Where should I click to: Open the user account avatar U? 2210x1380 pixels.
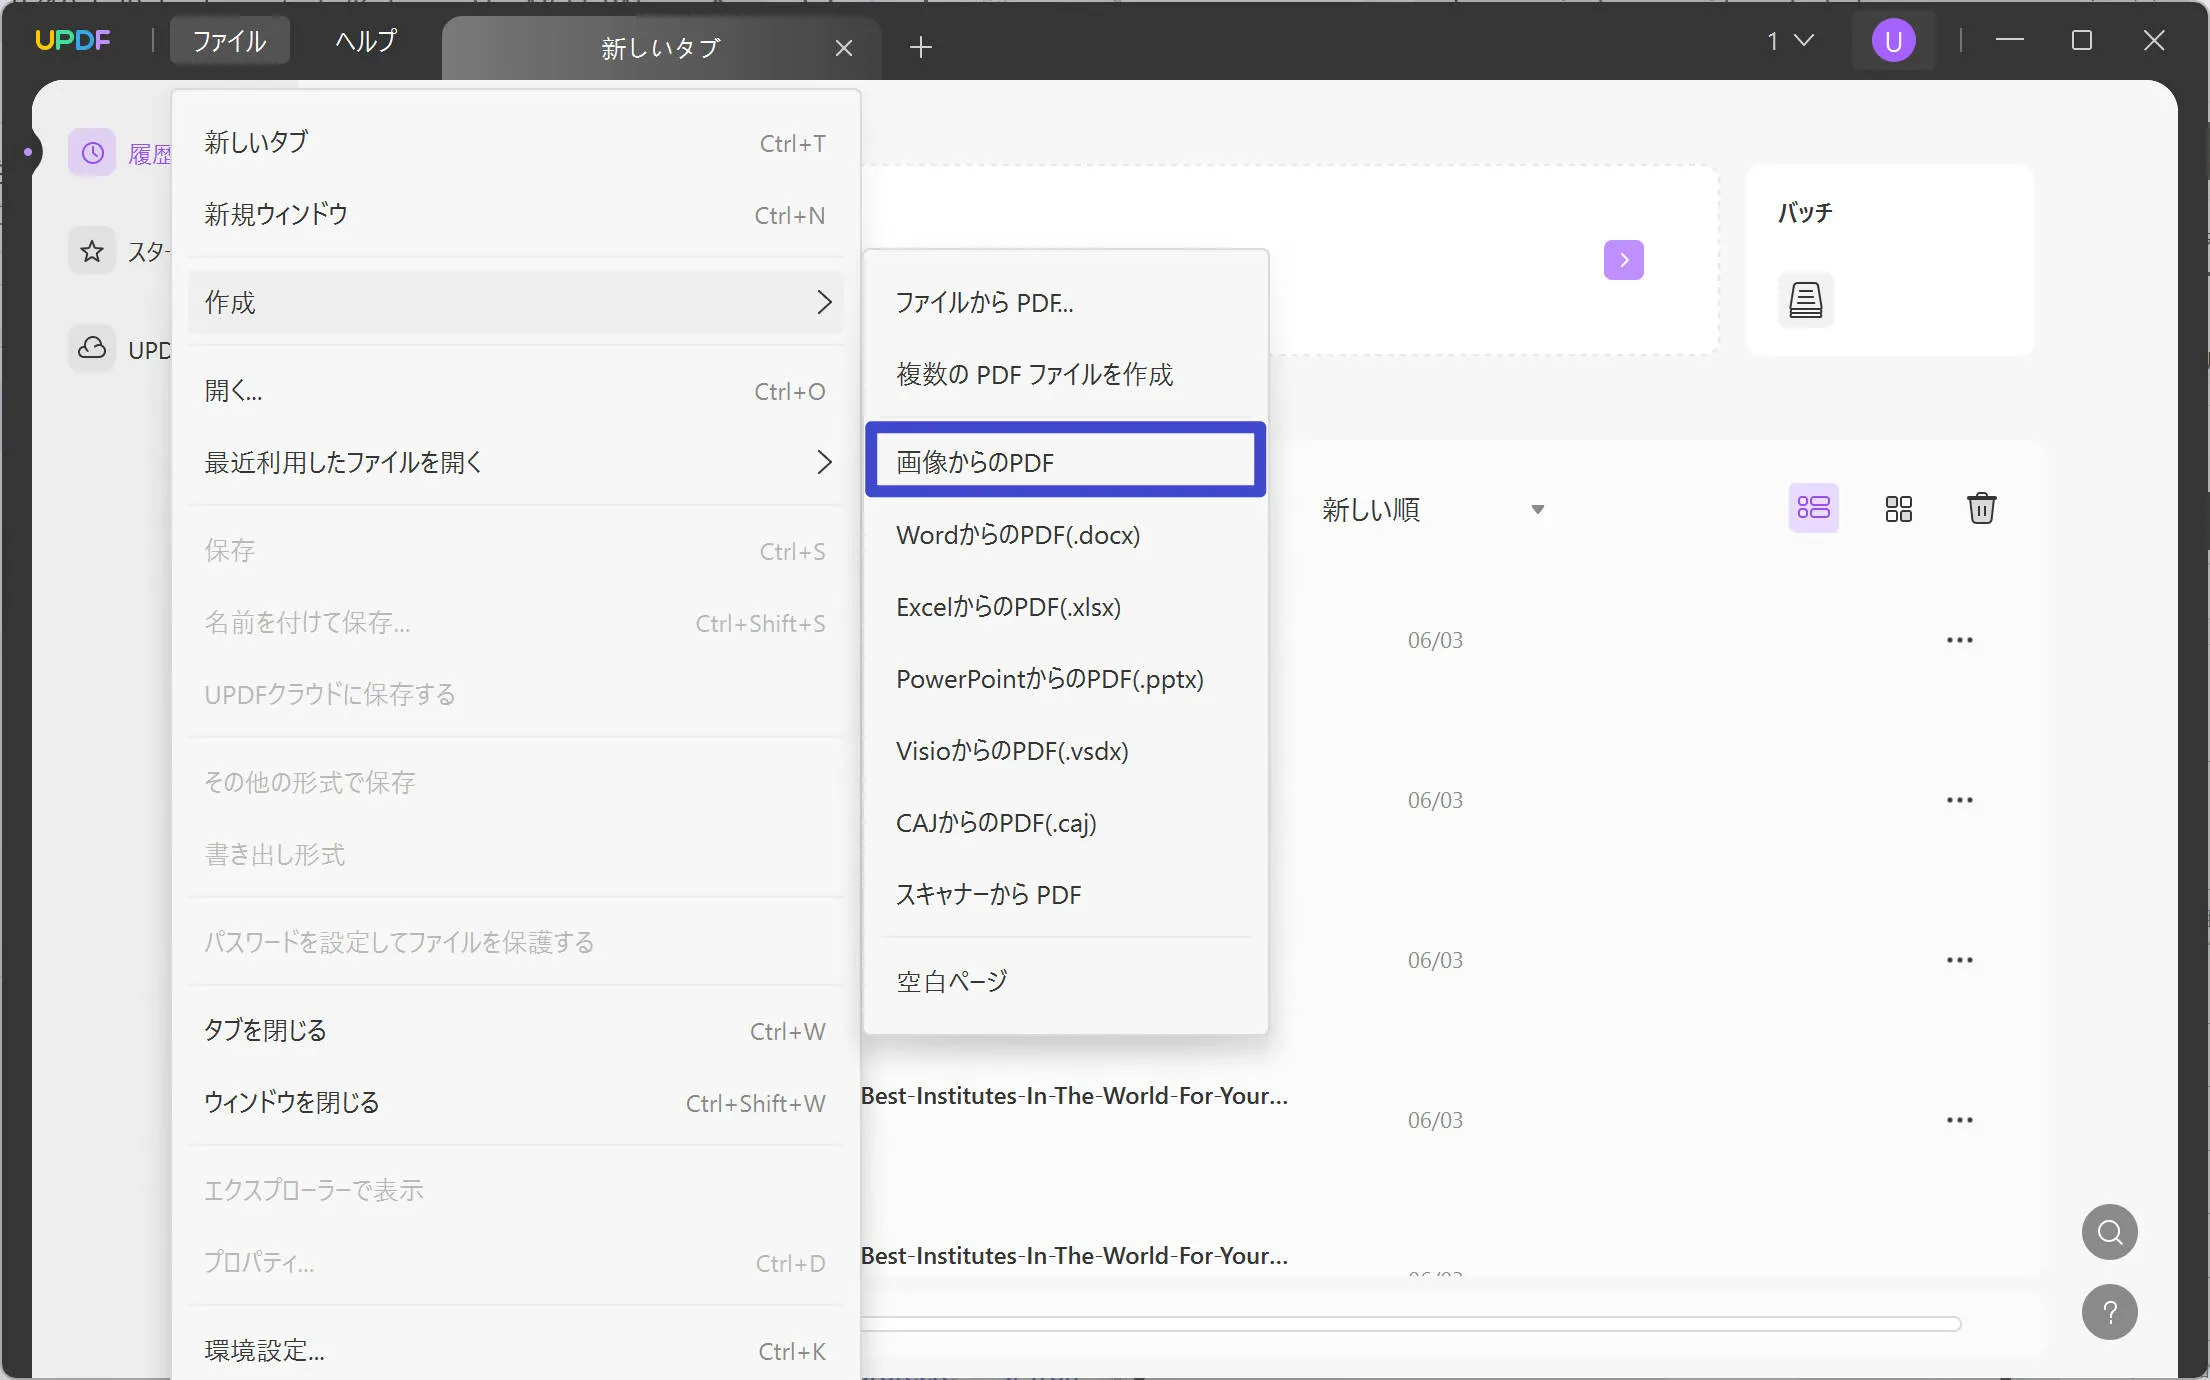pyautogui.click(x=1893, y=41)
